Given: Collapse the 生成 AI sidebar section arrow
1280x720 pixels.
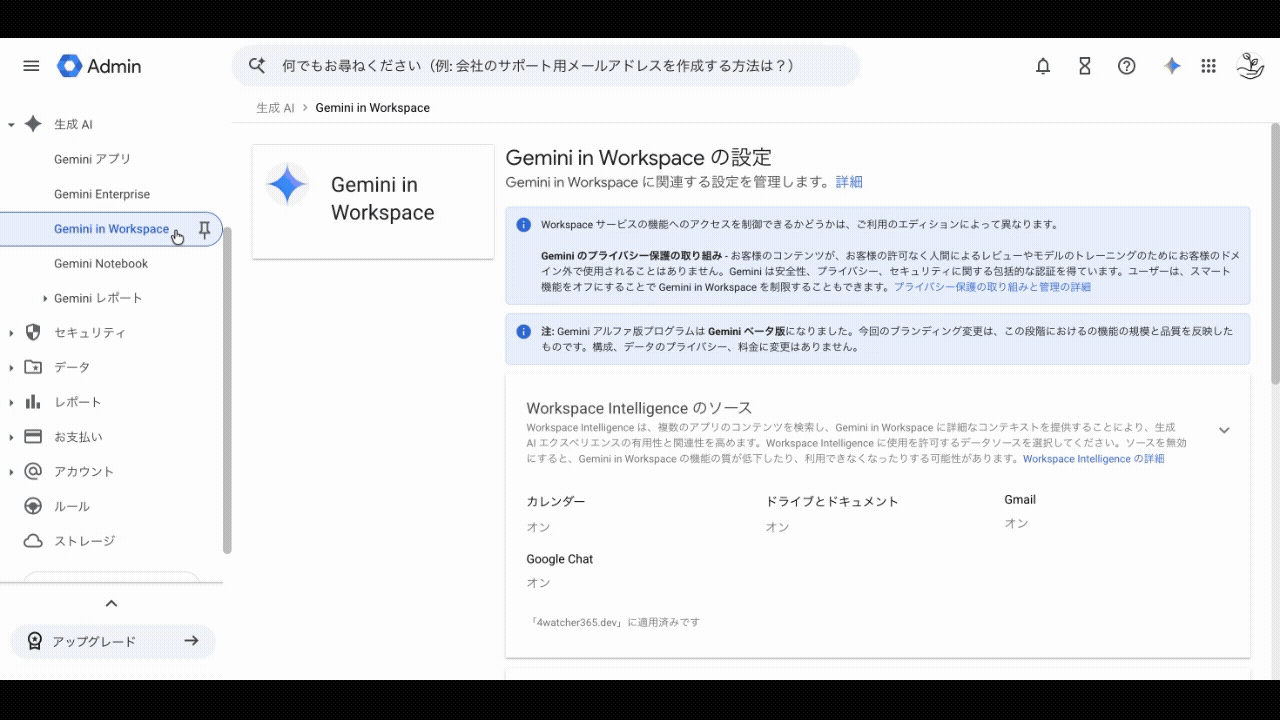Looking at the screenshot, I should (x=11, y=125).
